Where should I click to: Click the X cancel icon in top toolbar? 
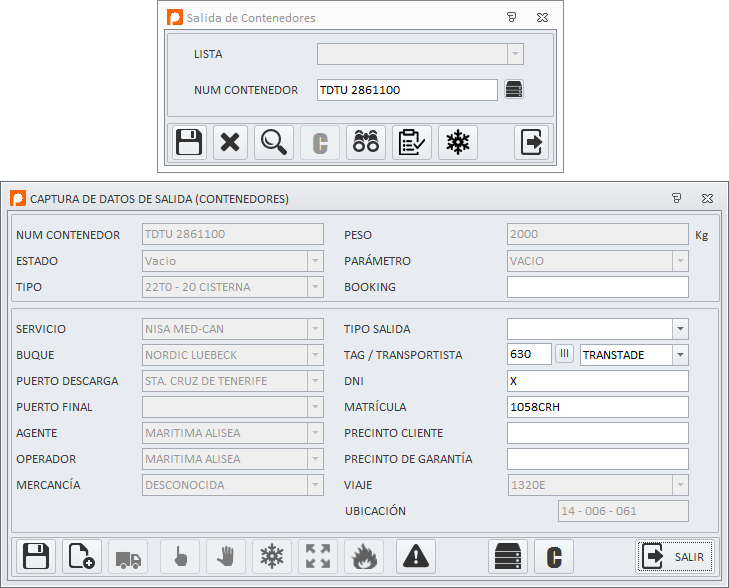[230, 143]
